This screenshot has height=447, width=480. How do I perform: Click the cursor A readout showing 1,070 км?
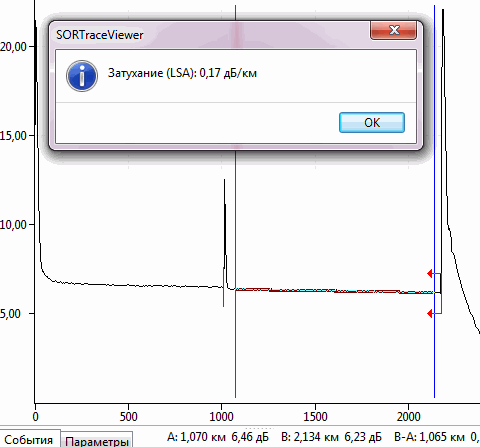[218, 437]
